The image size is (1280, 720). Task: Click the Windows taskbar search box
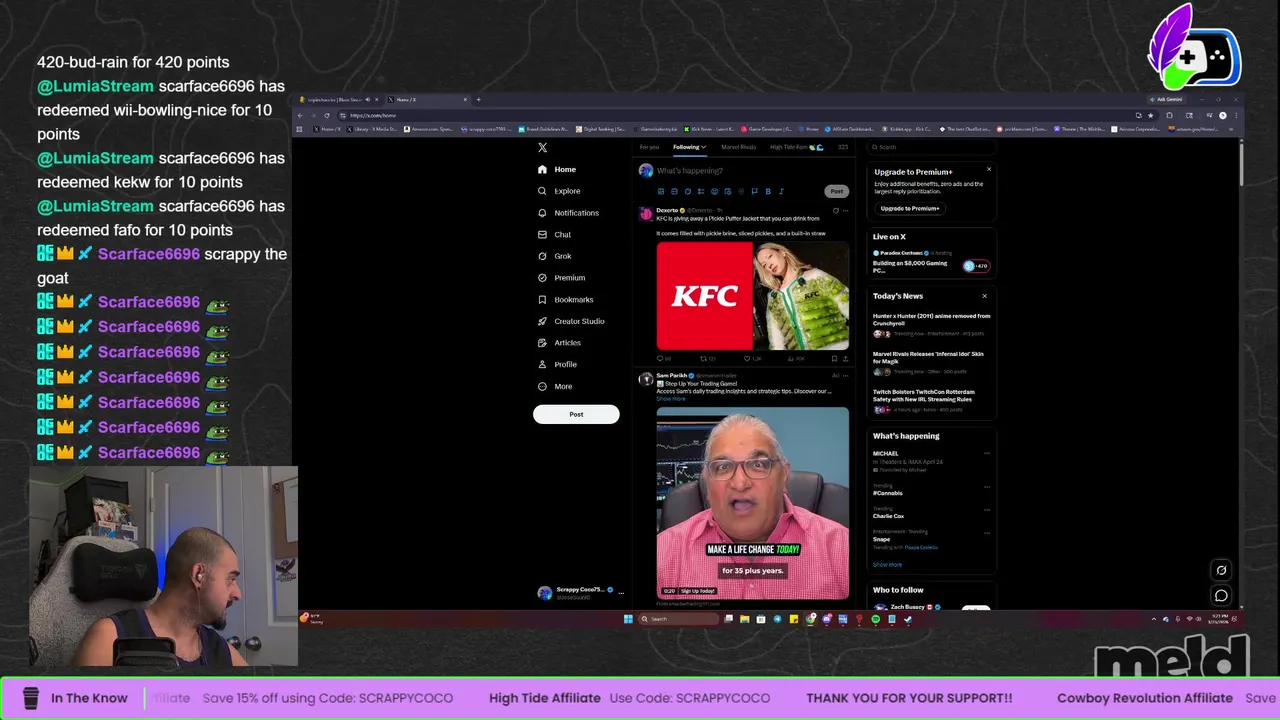point(678,619)
